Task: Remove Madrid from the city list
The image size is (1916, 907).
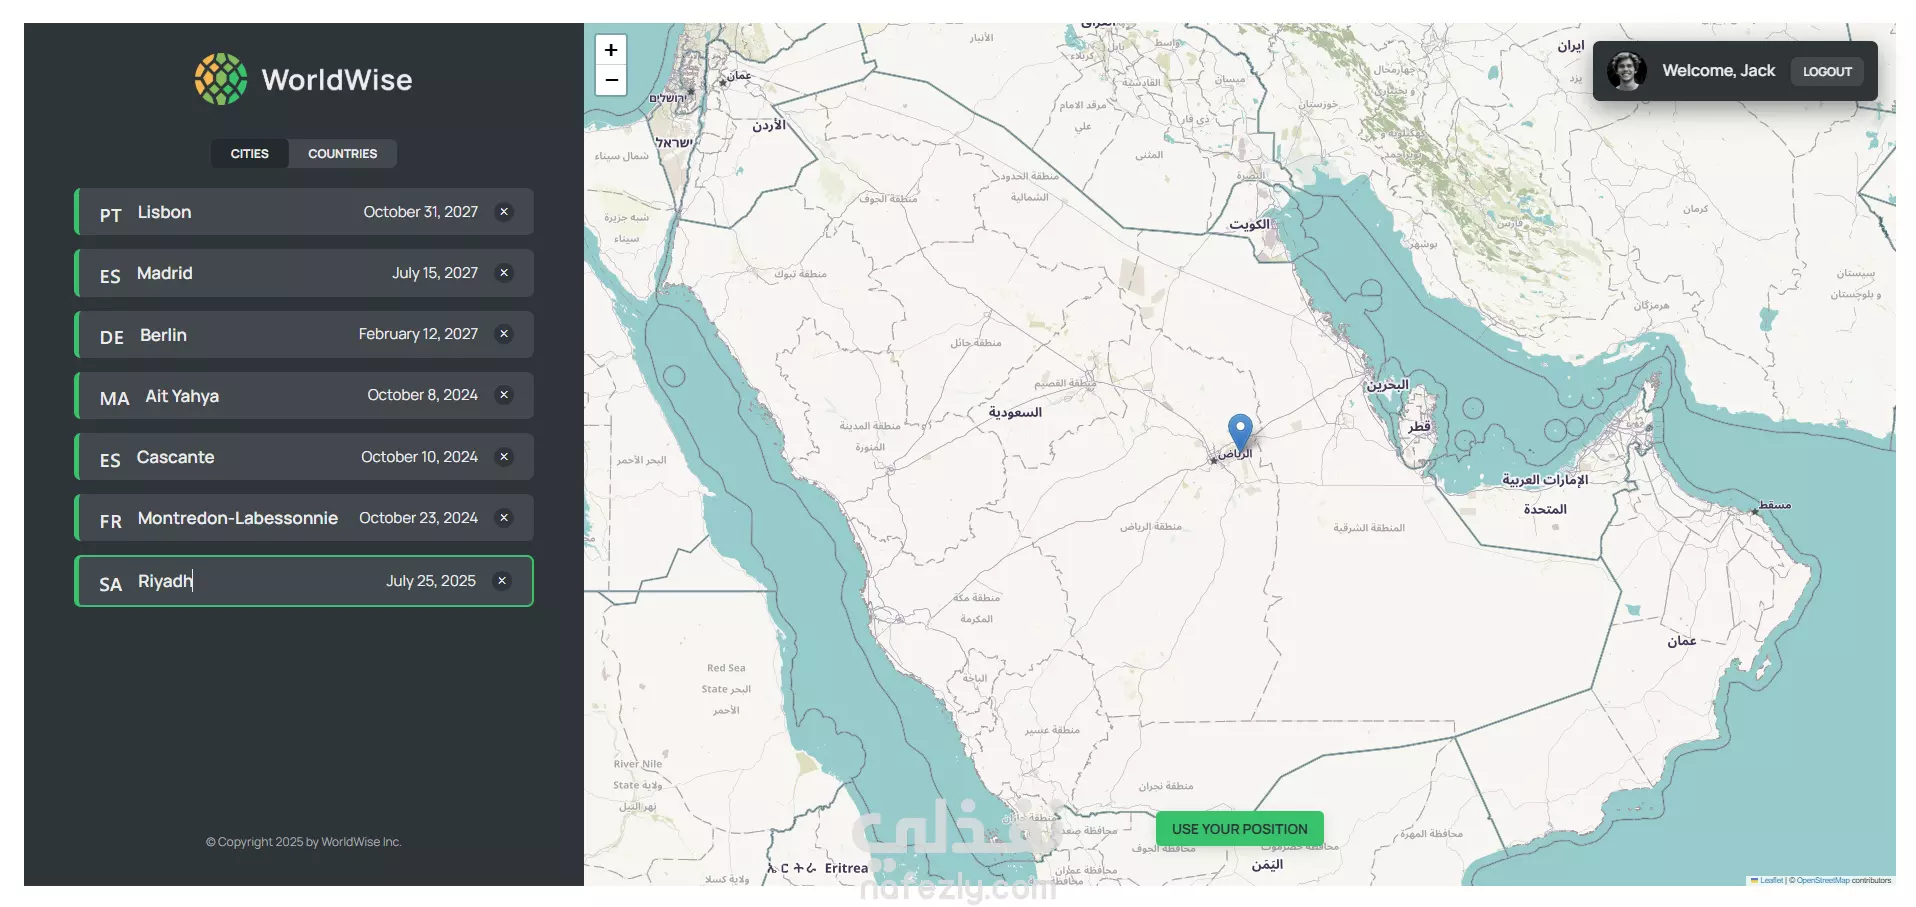Action: [504, 273]
